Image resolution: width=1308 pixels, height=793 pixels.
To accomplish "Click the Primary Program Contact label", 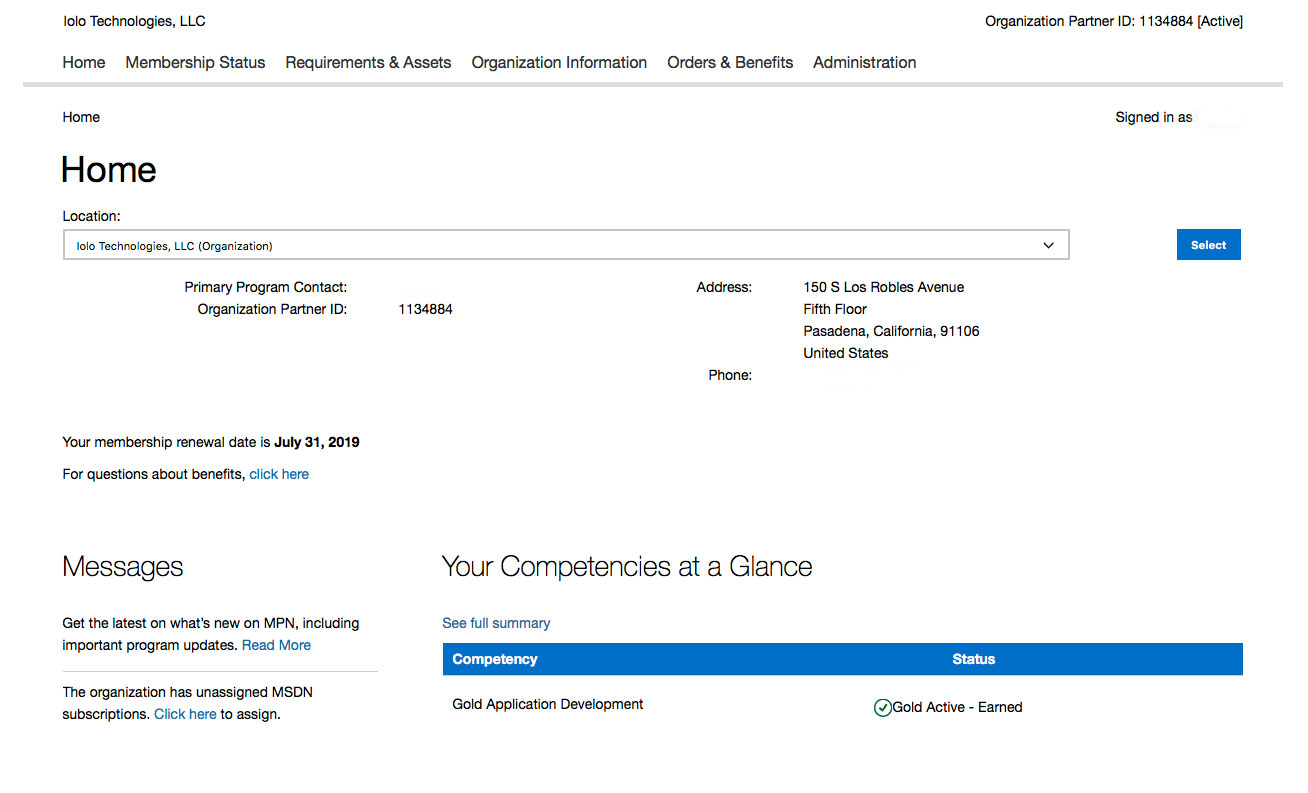I will click(x=266, y=287).
